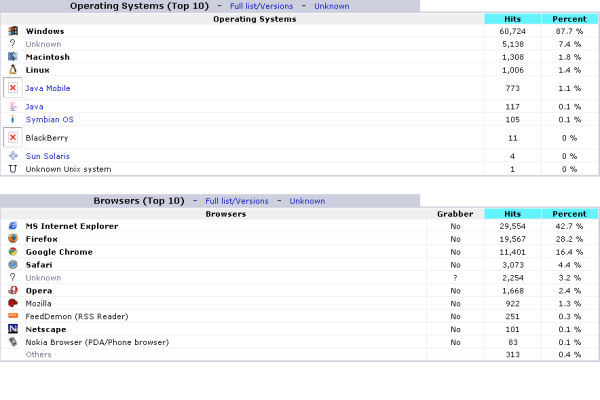Image resolution: width=600 pixels, height=400 pixels.
Task: Click the broken image icon for Java Mobile
Action: click(13, 88)
